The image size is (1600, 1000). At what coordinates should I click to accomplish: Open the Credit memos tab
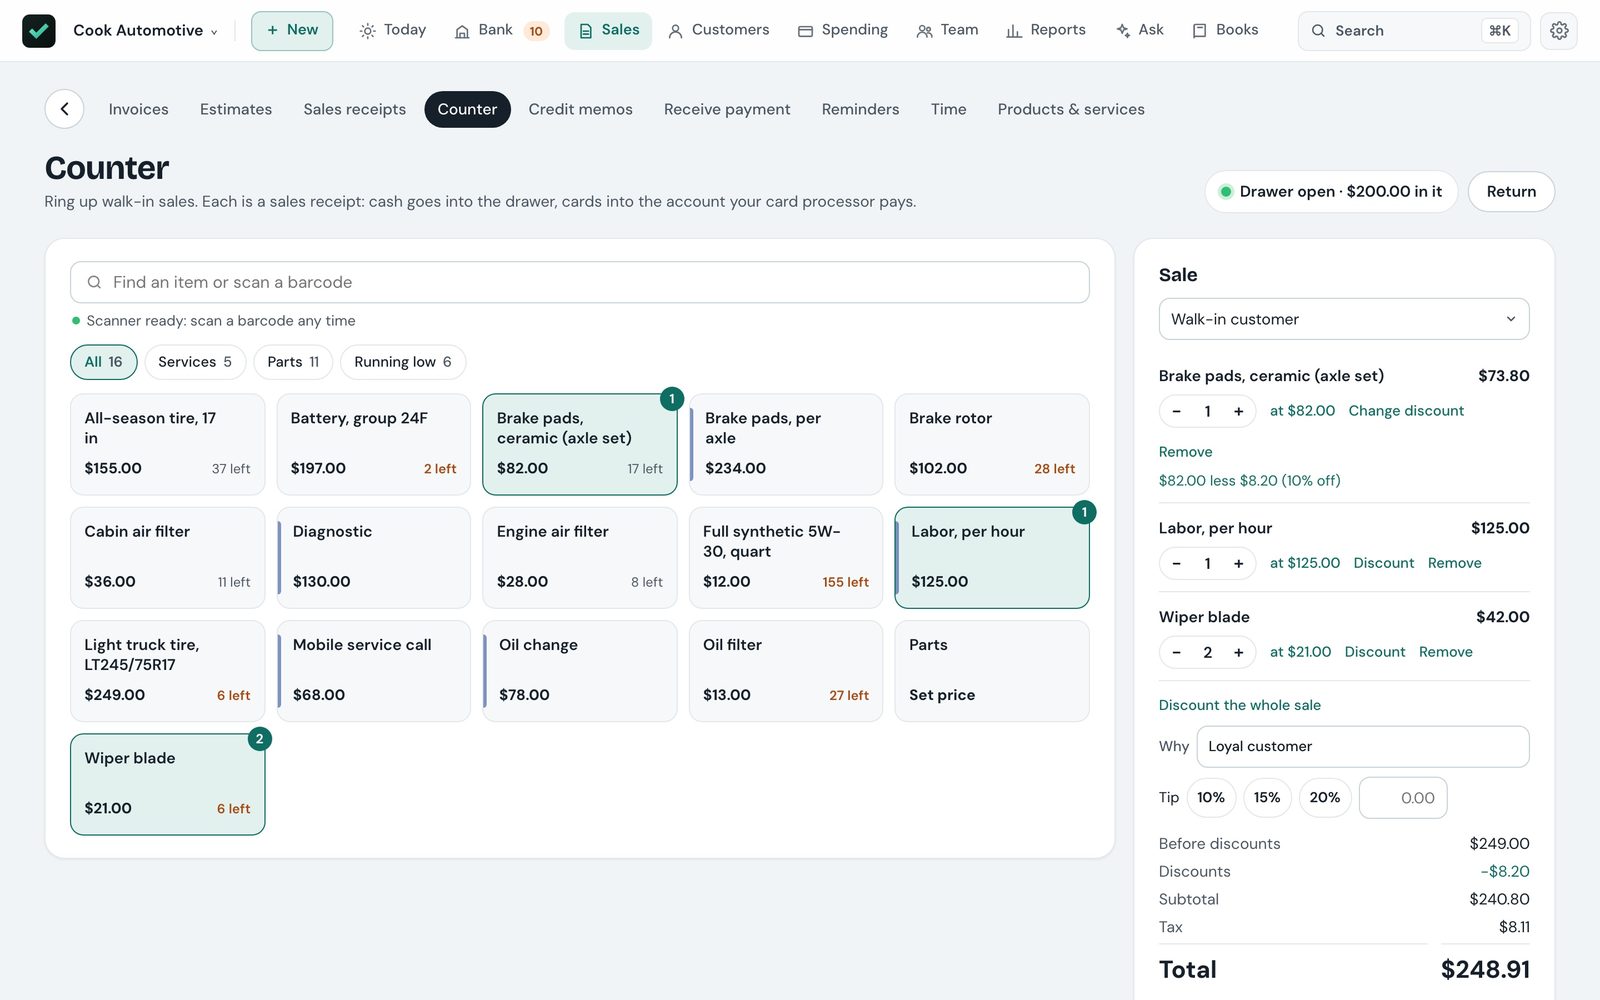coord(580,109)
